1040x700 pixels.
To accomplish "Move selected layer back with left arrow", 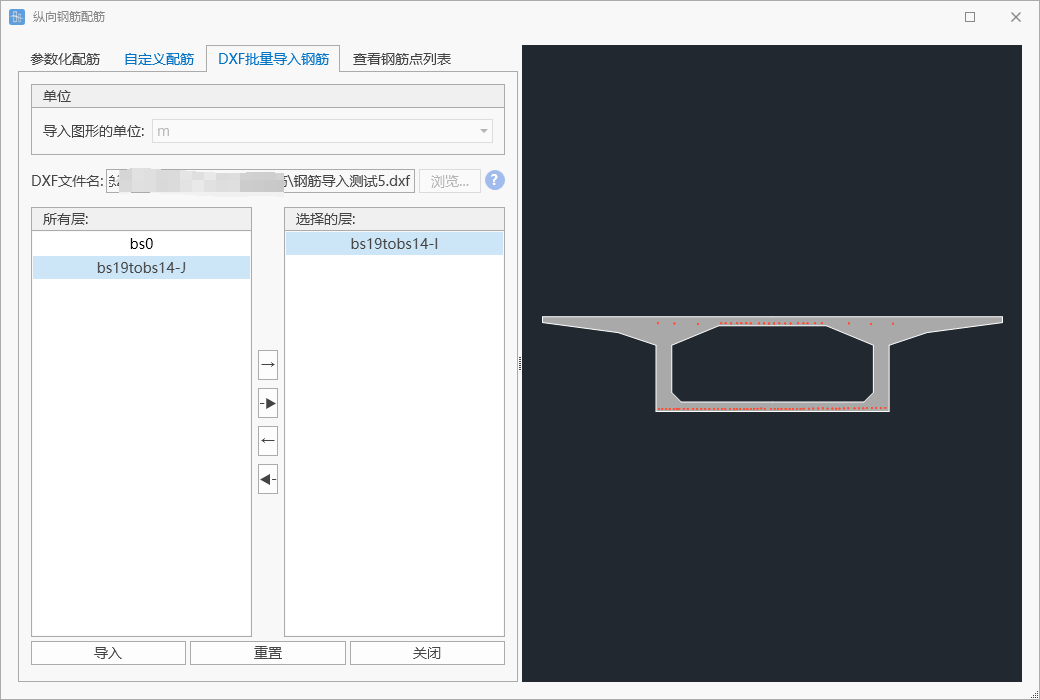I will point(268,441).
